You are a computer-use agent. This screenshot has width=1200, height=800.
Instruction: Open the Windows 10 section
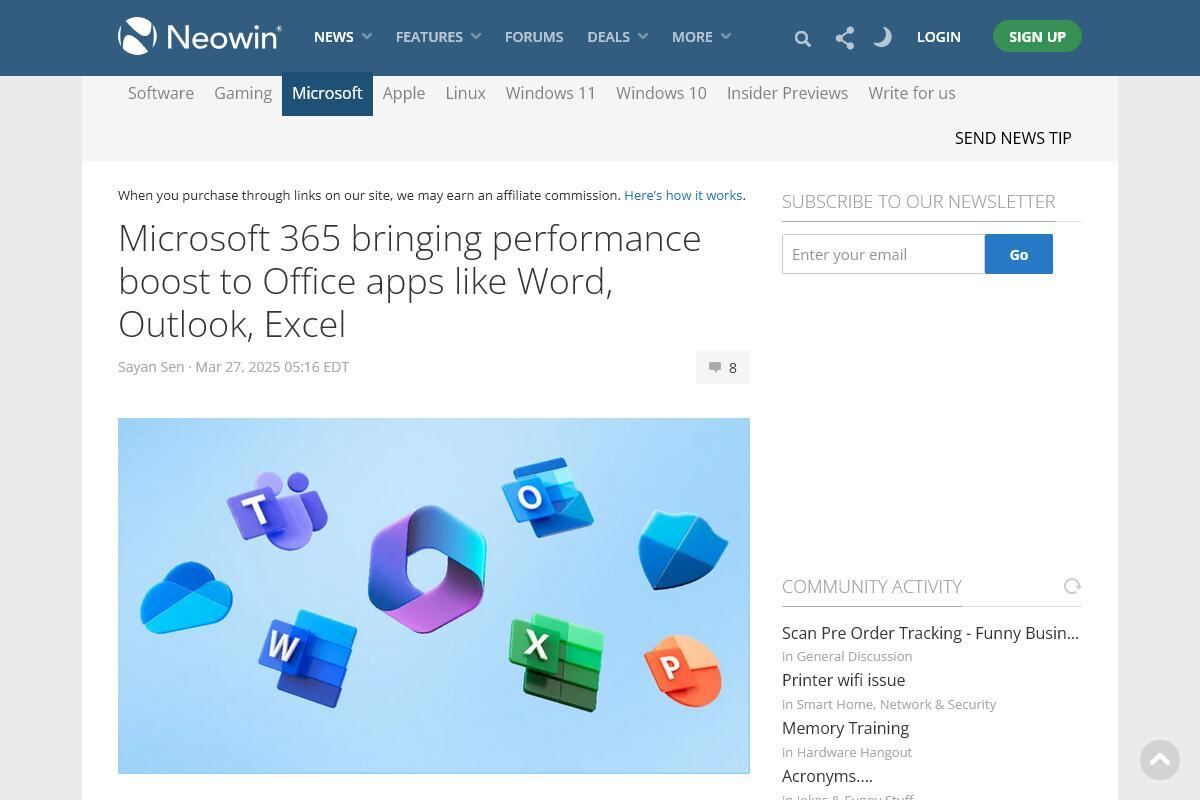[661, 93]
